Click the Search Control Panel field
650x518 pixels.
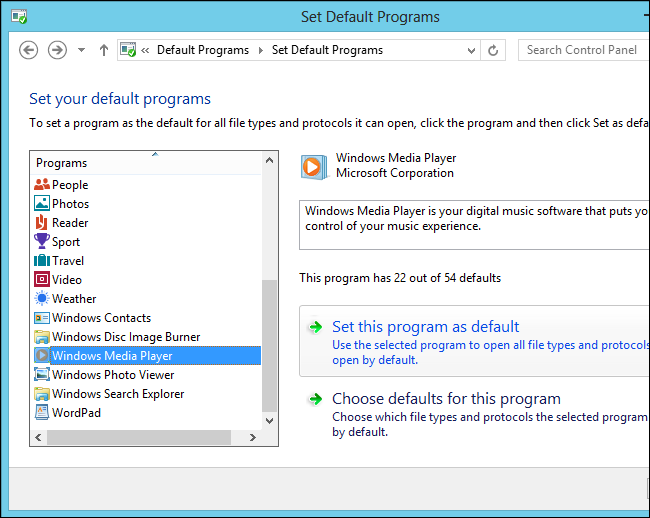click(582, 50)
